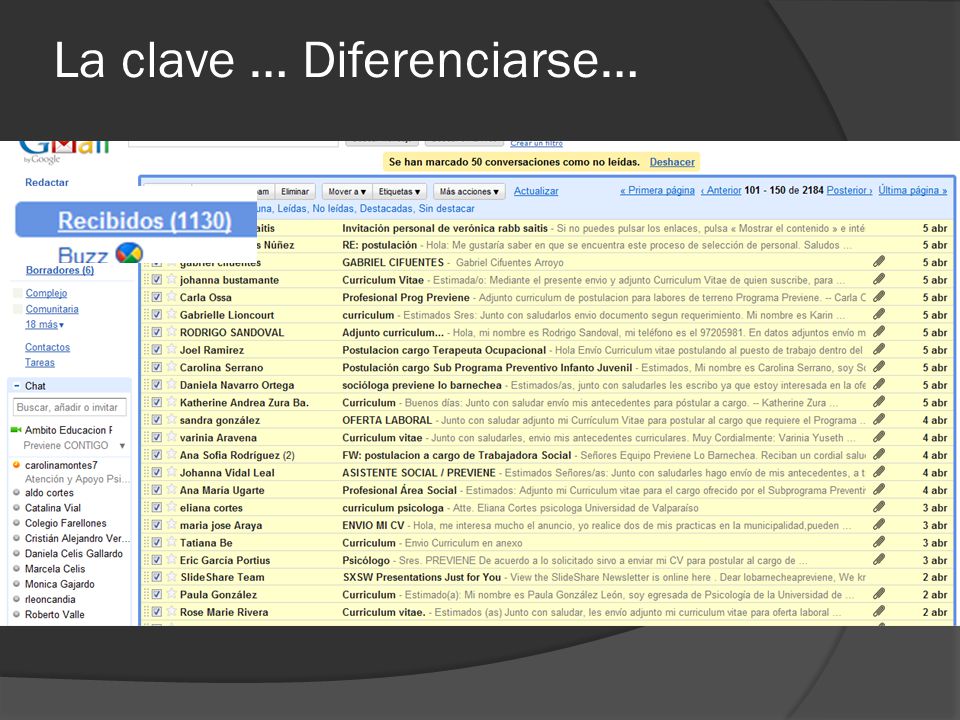Open the Recibidos (1130) inbox
The height and width of the screenshot is (720, 960).
(144, 220)
